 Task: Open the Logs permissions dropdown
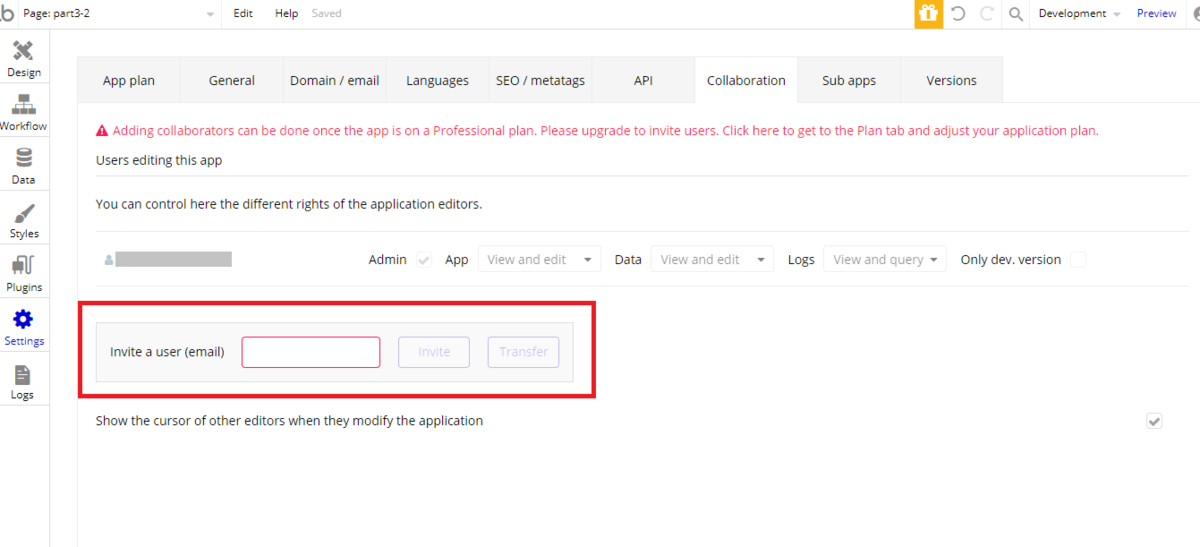point(885,260)
